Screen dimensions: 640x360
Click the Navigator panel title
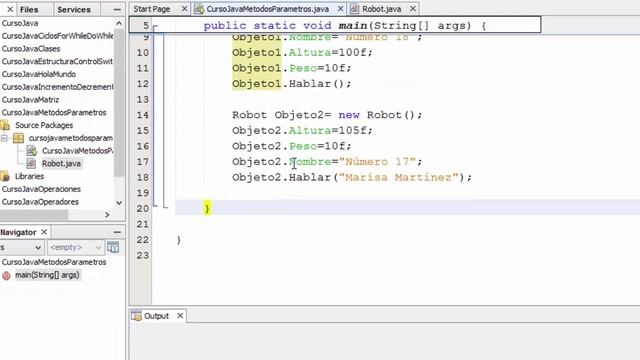18,232
